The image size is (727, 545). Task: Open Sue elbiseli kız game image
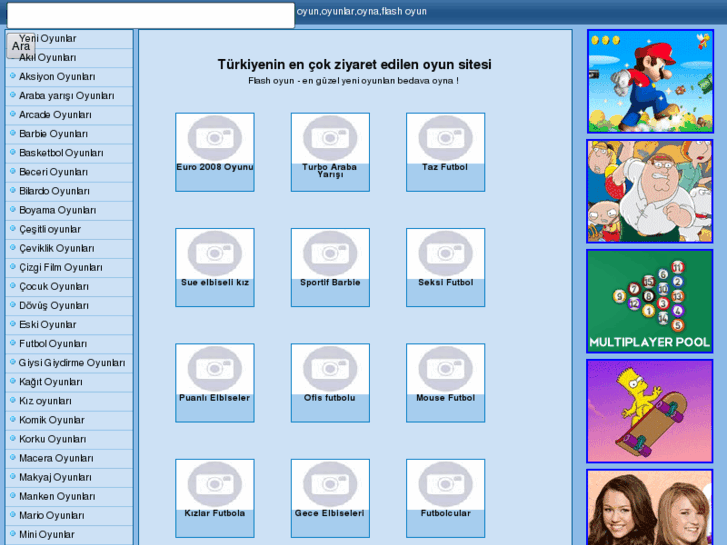tap(215, 253)
